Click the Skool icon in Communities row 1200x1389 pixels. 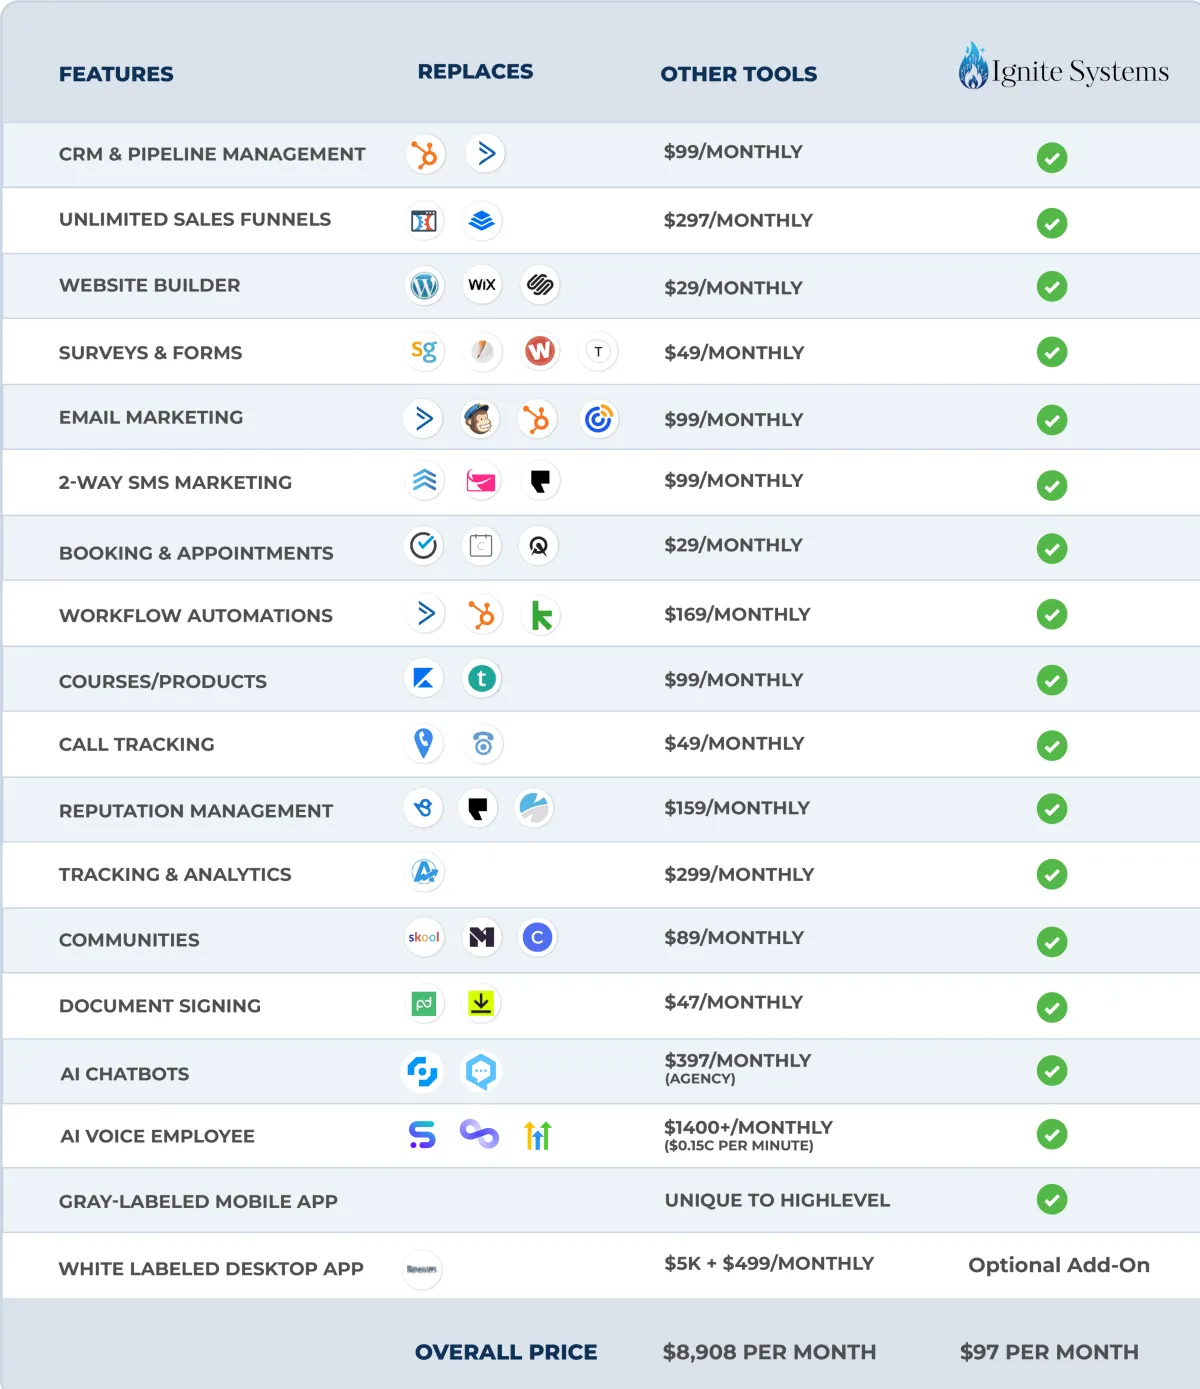pos(424,937)
